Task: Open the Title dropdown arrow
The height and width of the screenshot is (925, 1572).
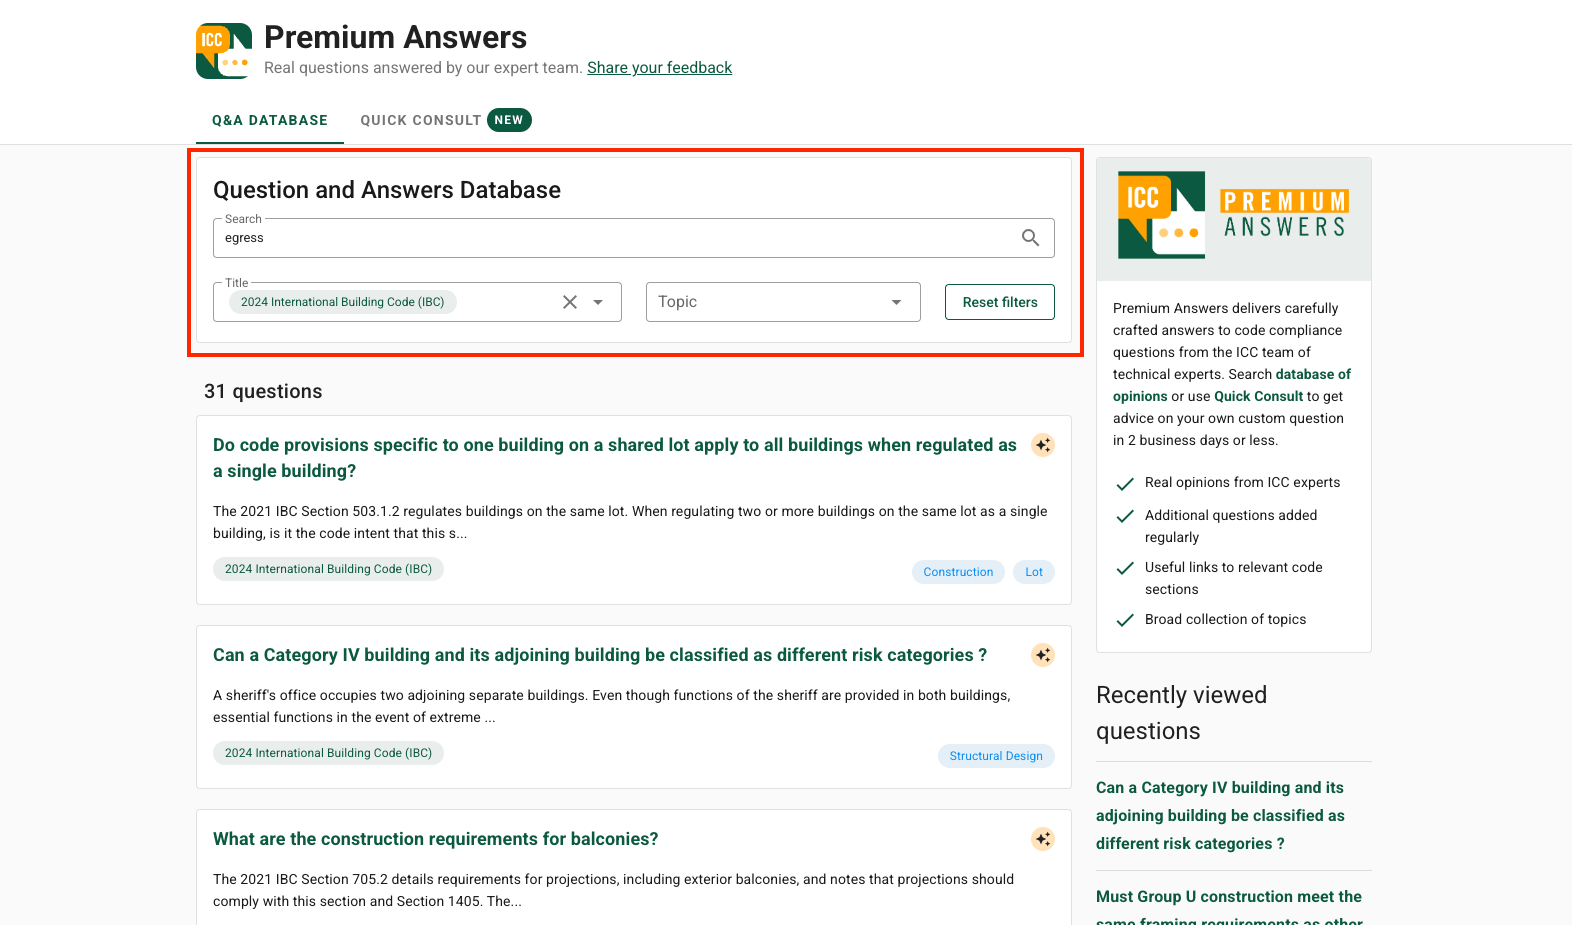Action: tap(598, 302)
